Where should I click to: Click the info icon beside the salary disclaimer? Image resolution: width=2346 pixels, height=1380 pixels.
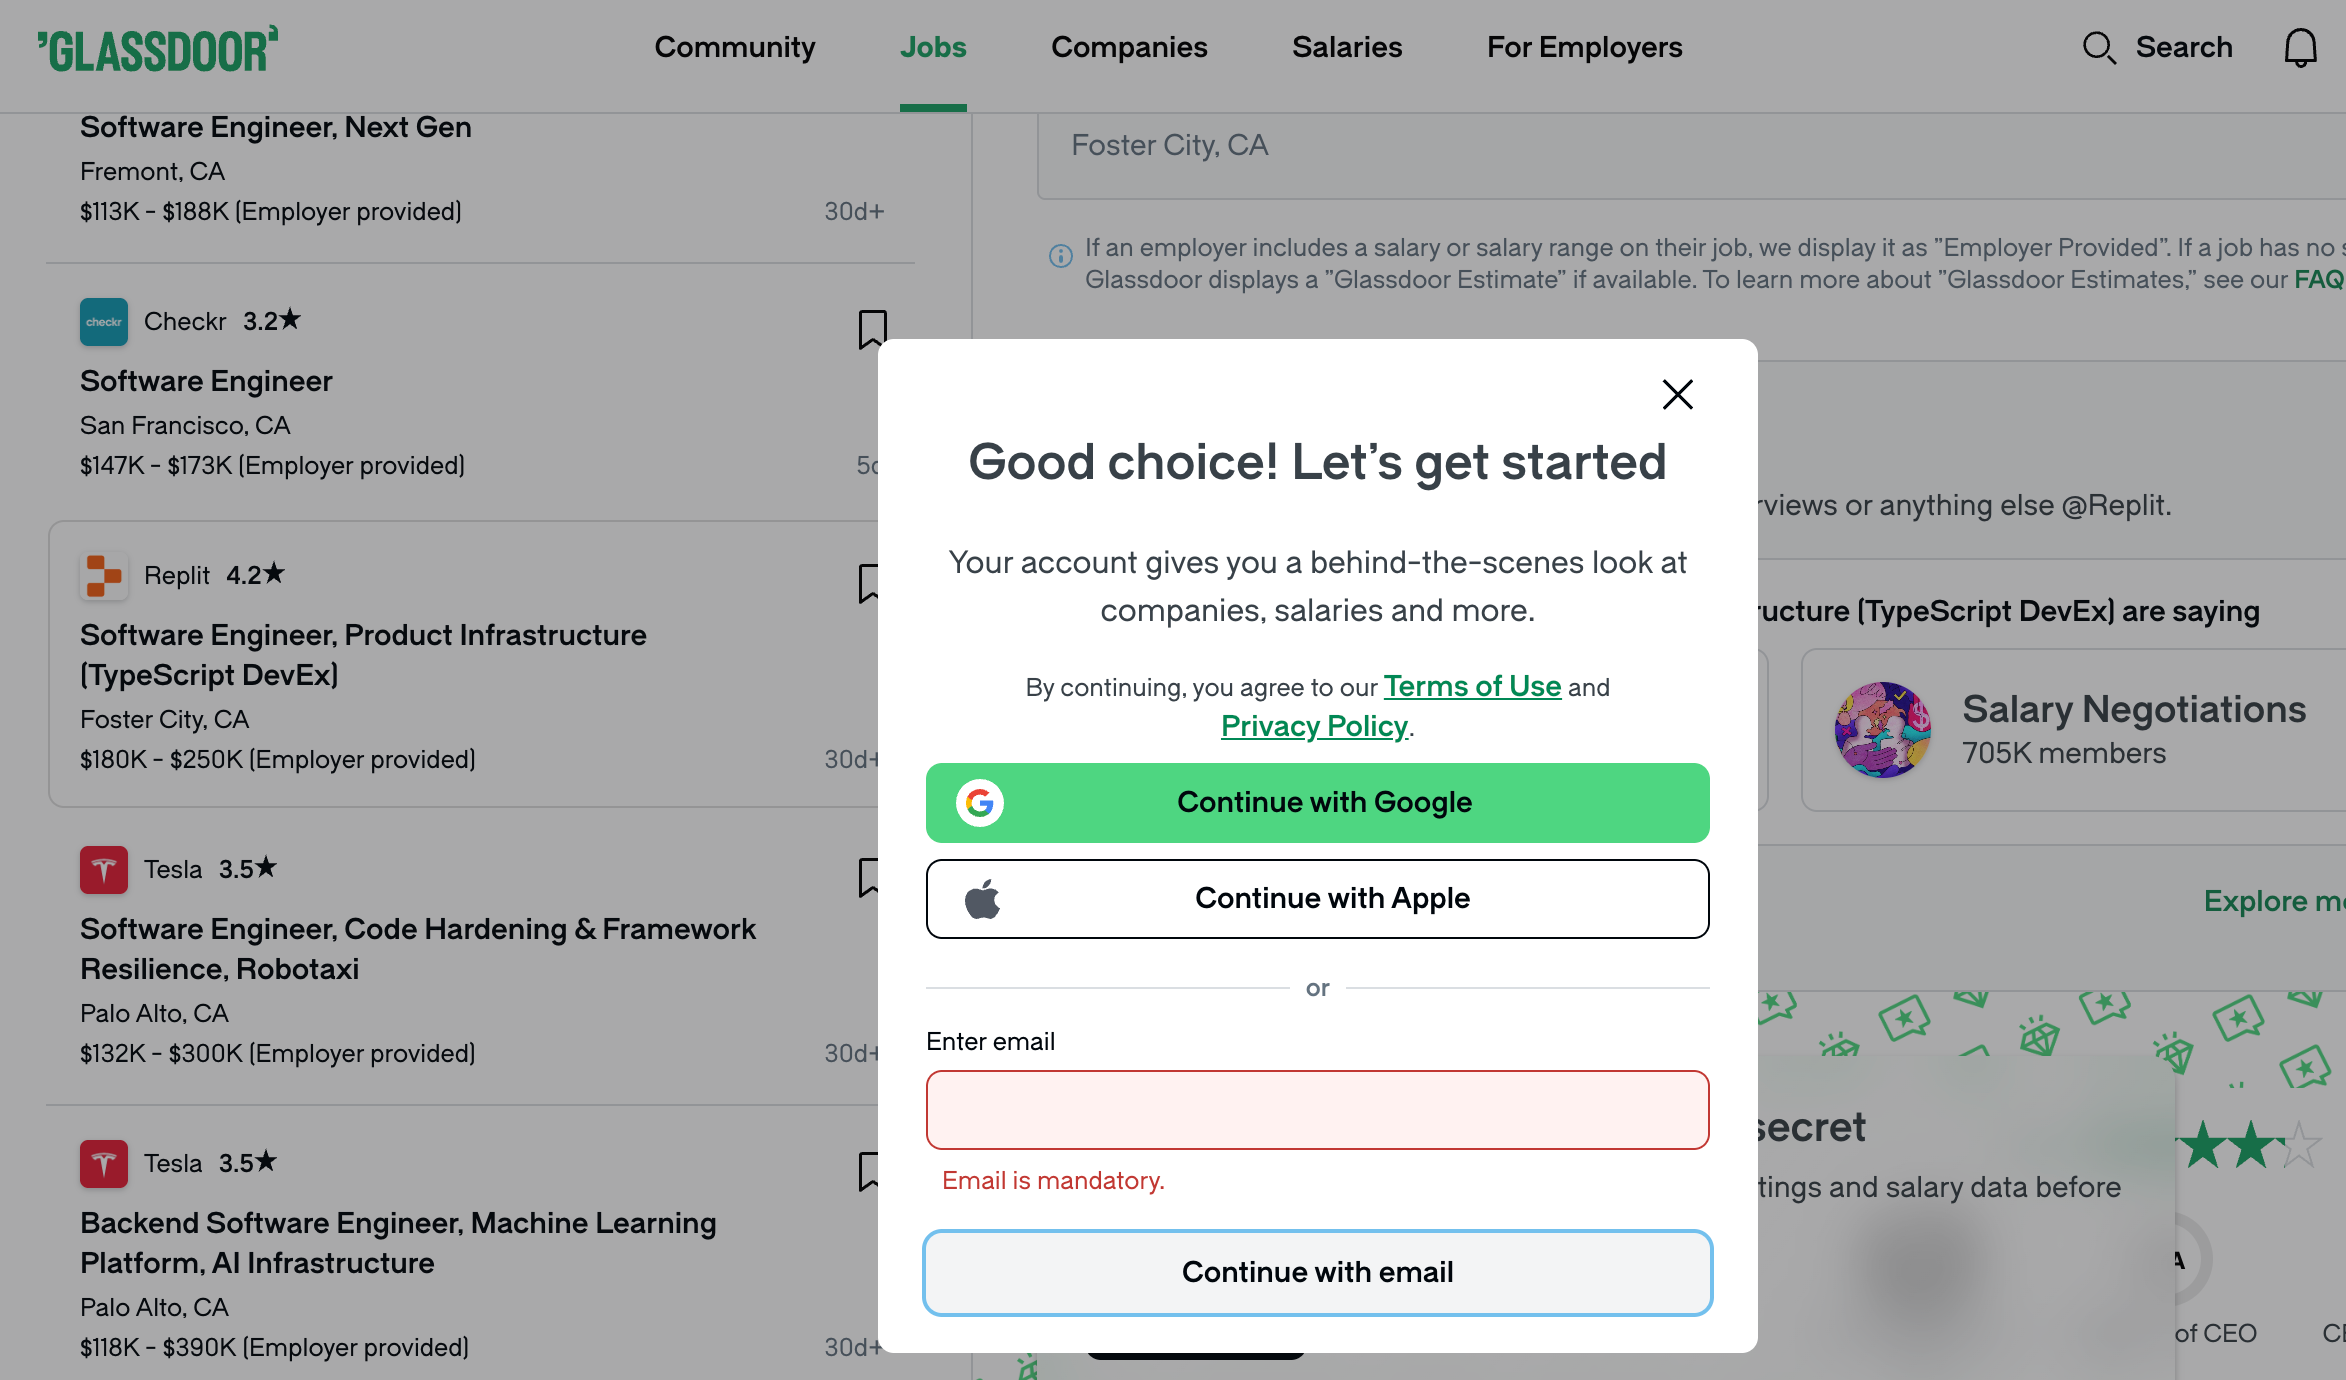coord(1059,257)
